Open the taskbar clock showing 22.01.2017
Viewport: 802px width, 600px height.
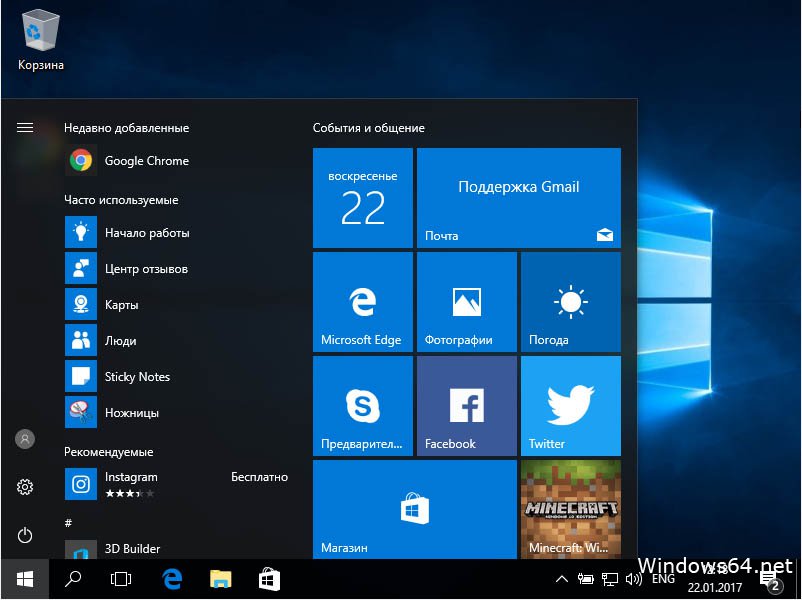tap(715, 579)
